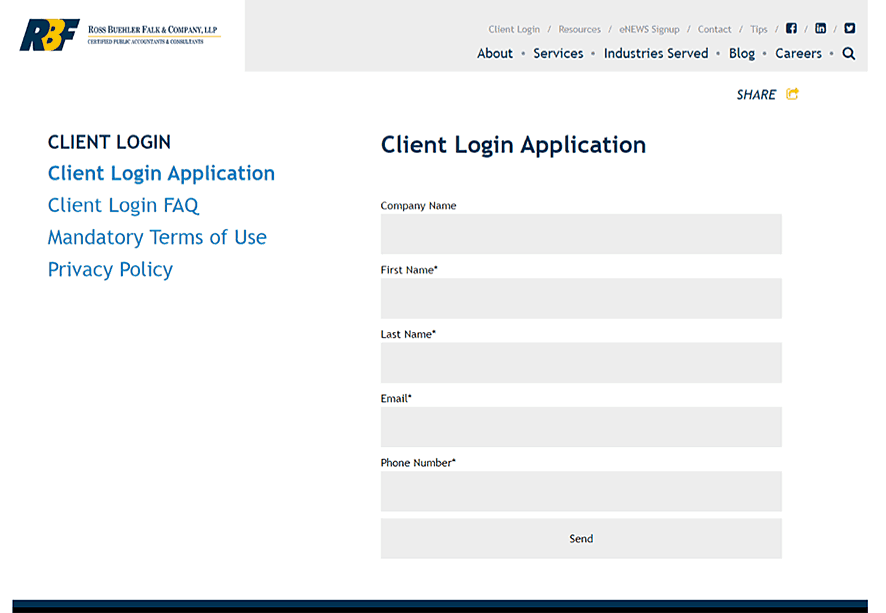Submit the form with the Send button

click(x=581, y=538)
